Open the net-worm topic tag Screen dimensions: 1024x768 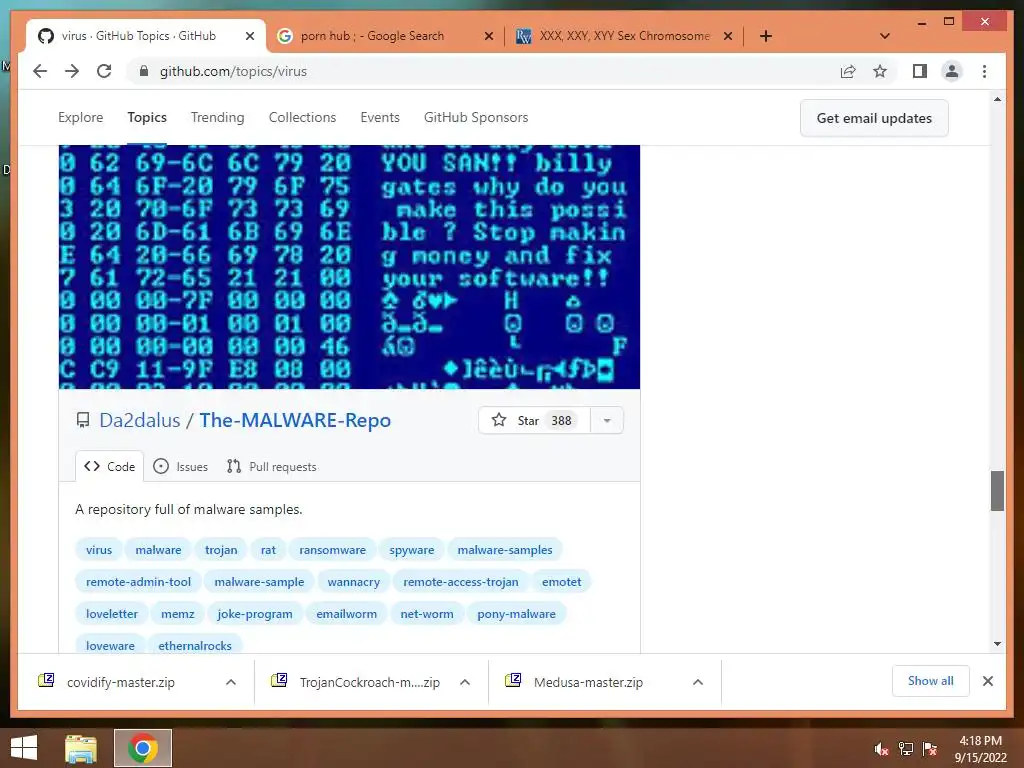click(426, 614)
